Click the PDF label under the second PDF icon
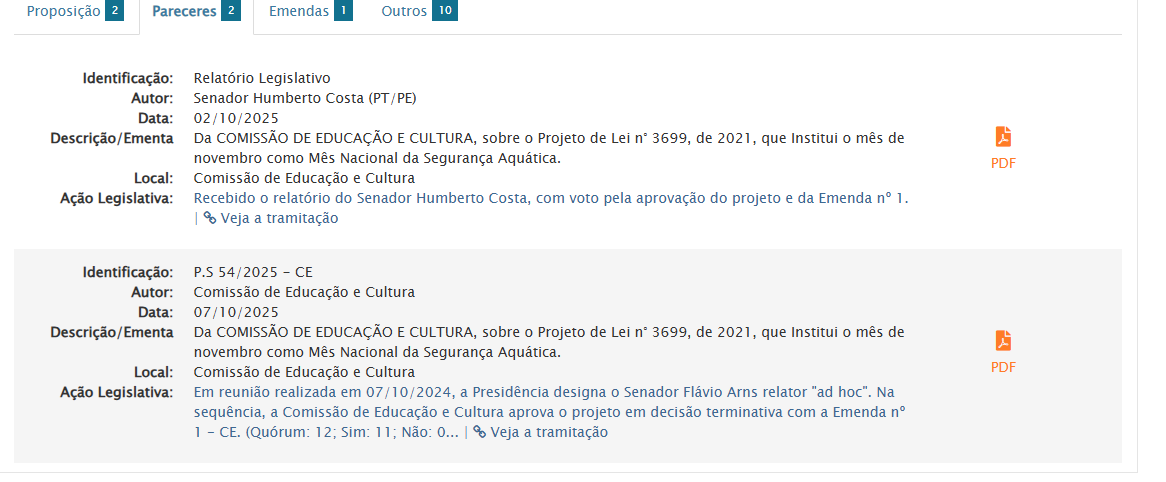 point(1003,367)
